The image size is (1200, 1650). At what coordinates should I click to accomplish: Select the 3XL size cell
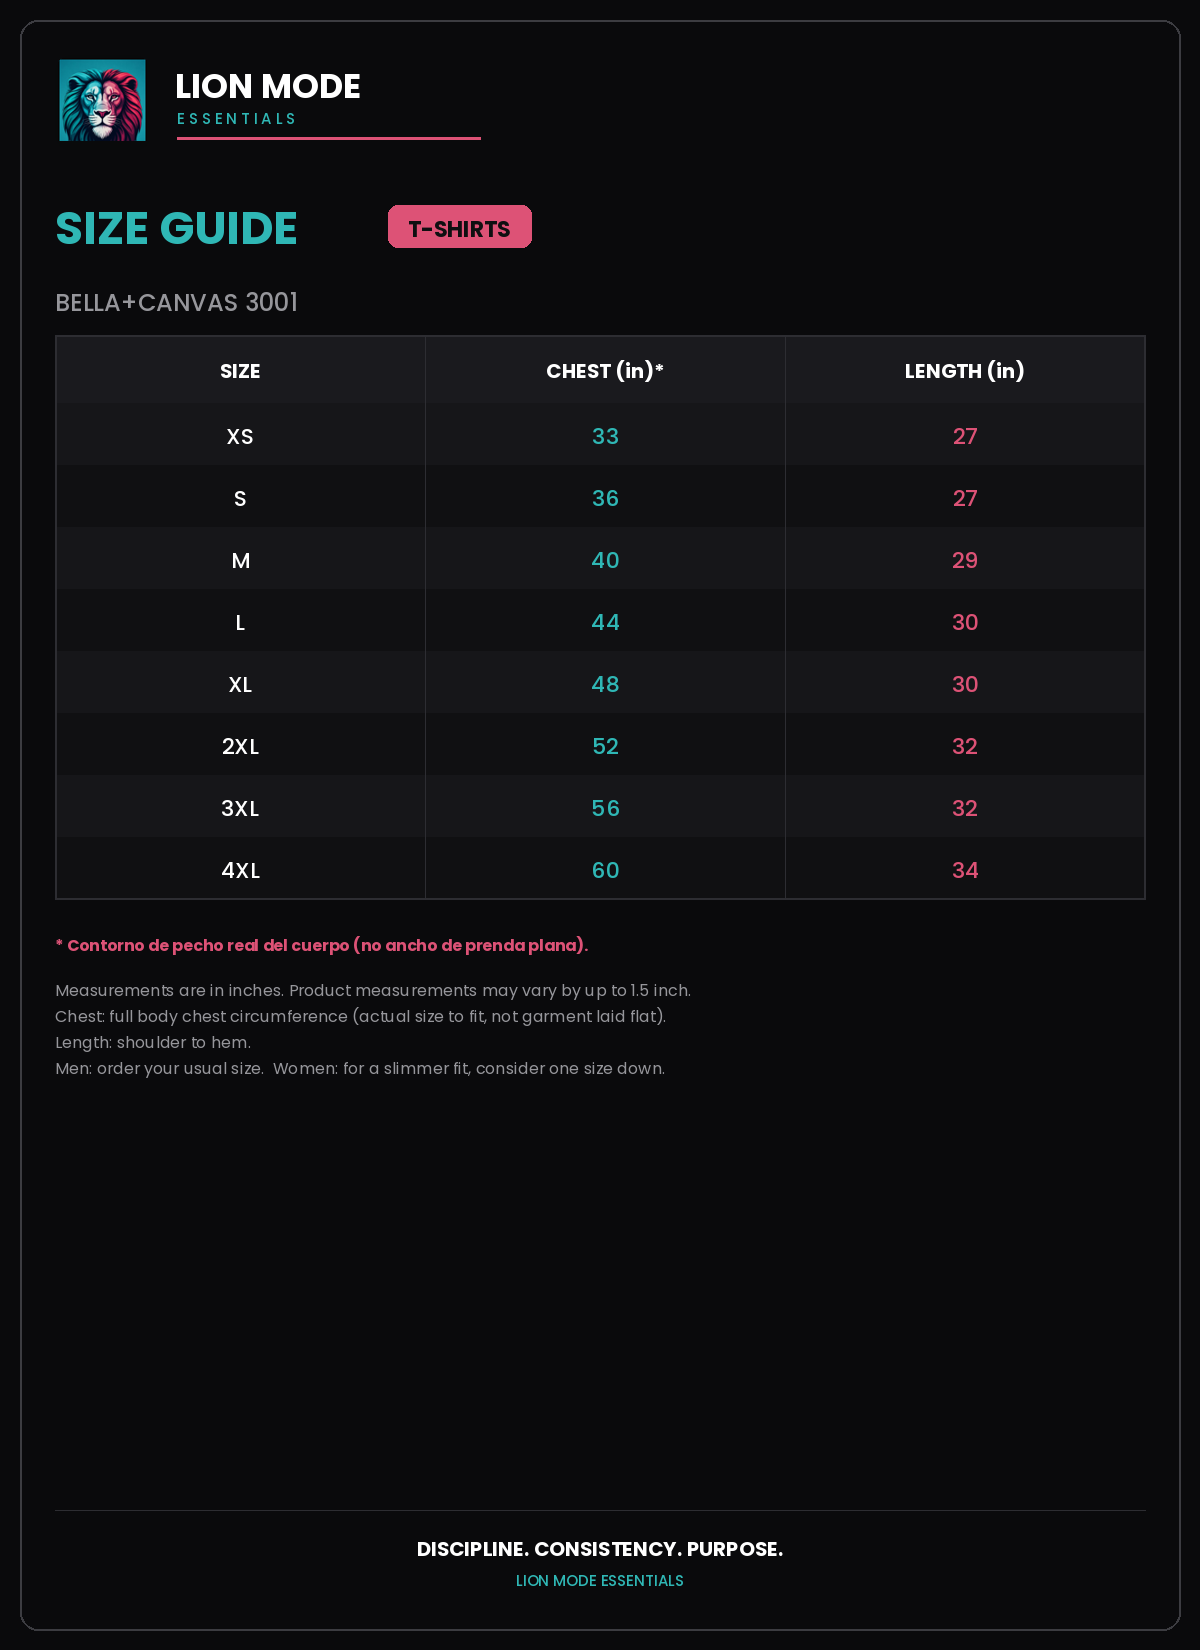coord(240,808)
